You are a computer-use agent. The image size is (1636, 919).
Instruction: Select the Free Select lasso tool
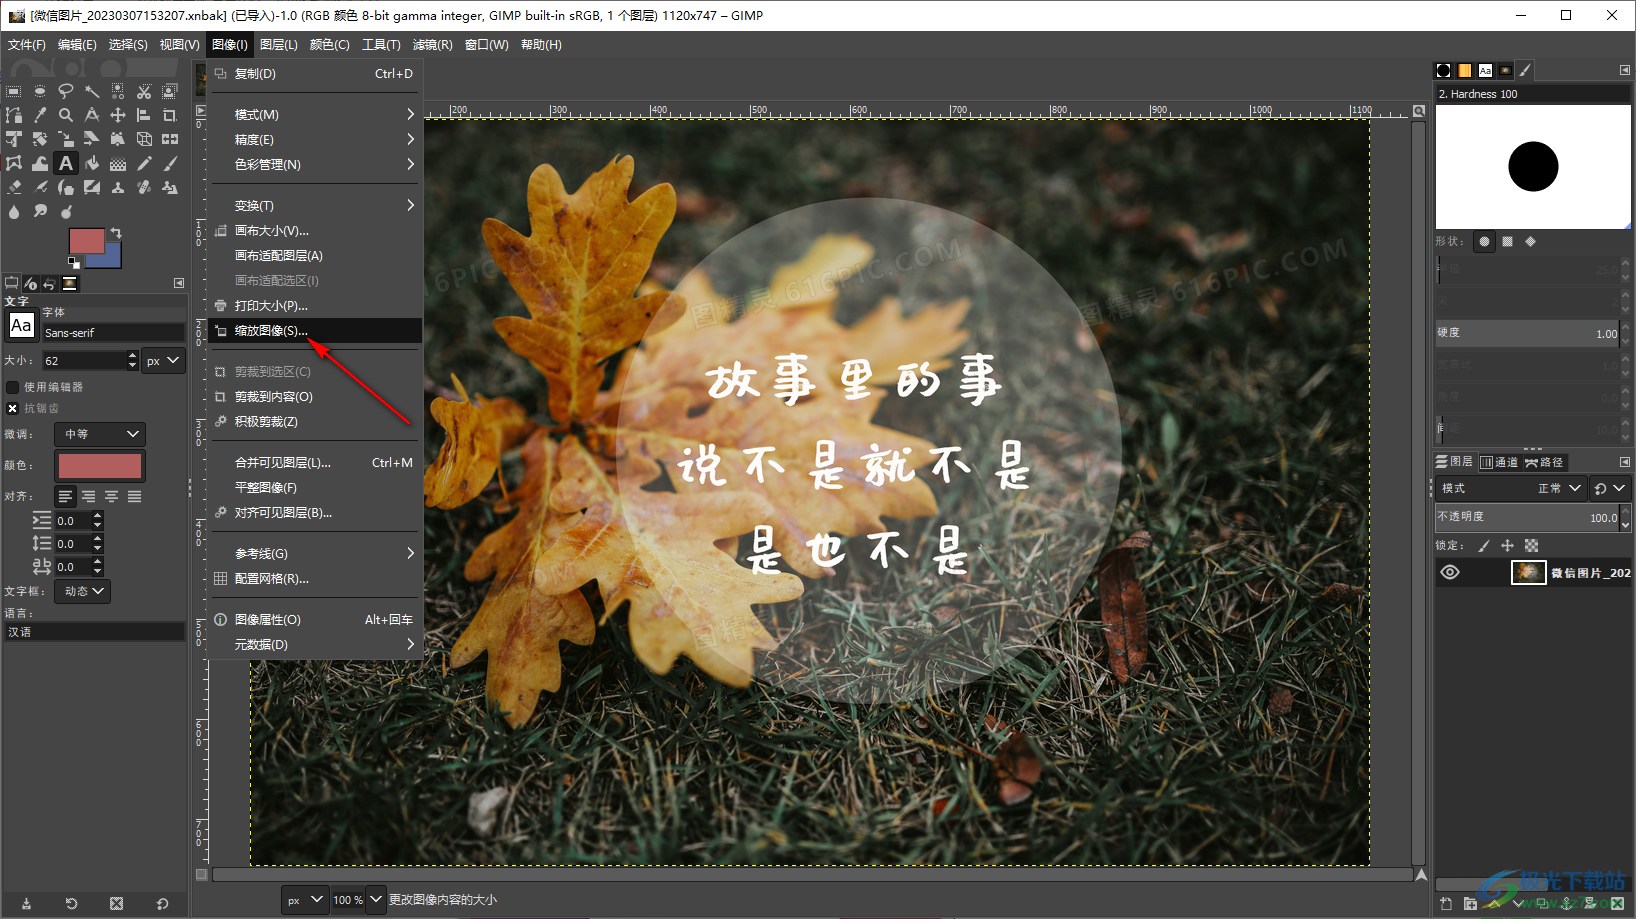click(66, 91)
